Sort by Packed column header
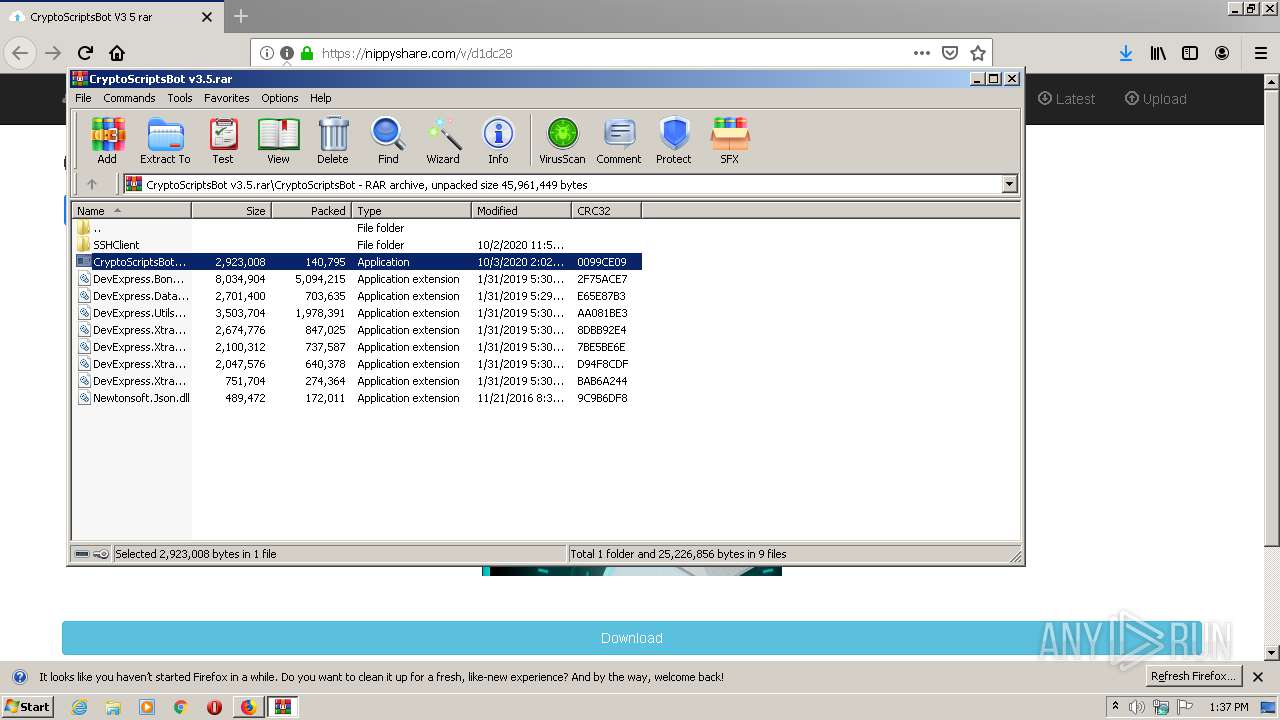The image size is (1280, 720). pos(311,211)
